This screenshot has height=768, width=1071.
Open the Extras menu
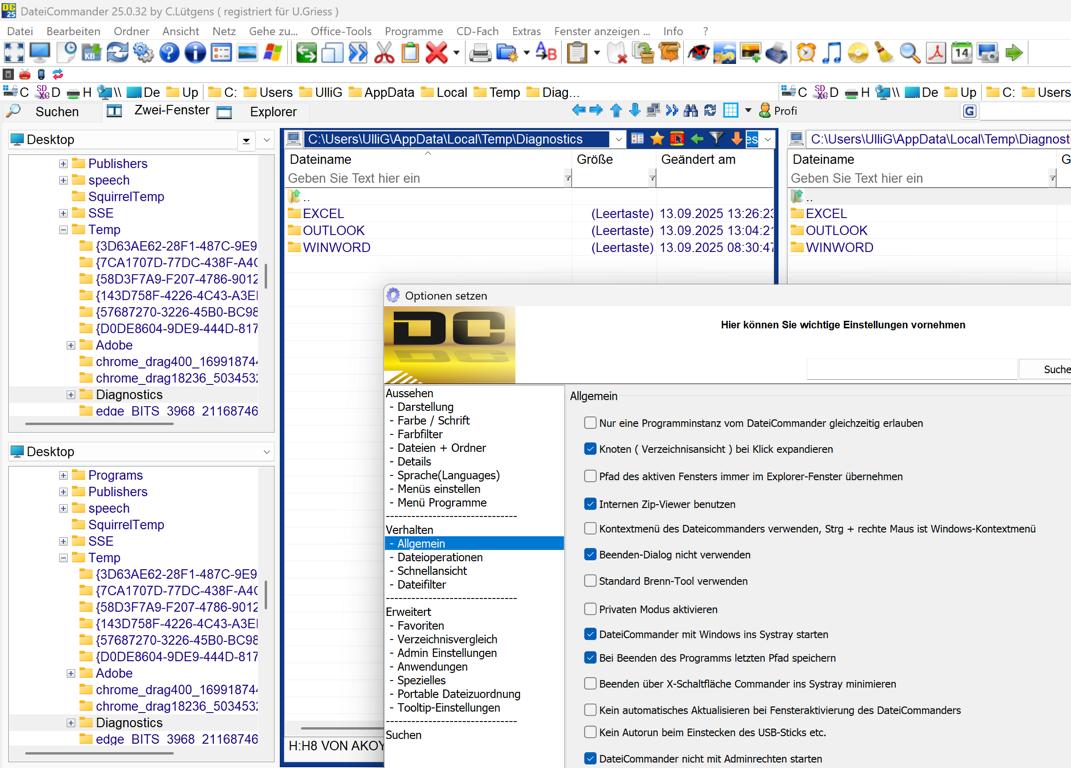point(526,31)
